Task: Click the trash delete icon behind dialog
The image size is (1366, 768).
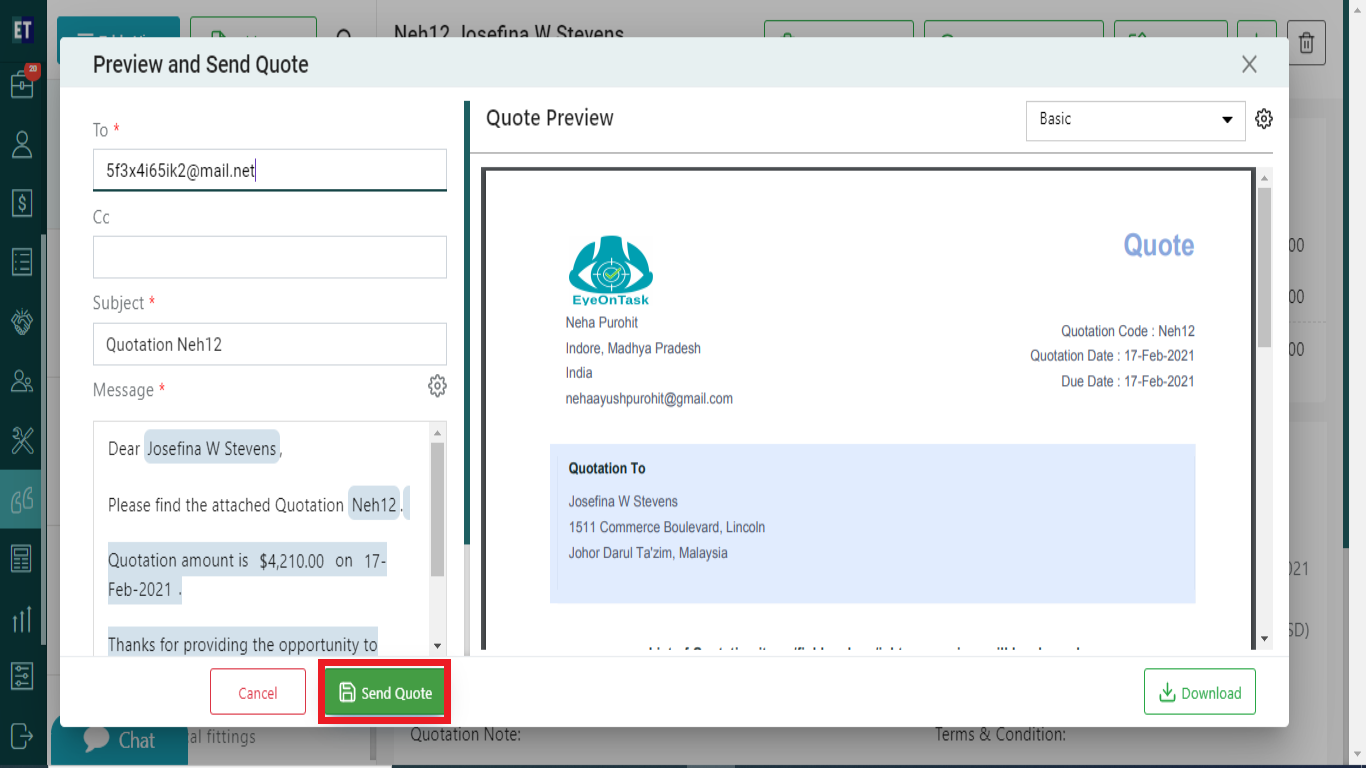Action: [x=1306, y=43]
